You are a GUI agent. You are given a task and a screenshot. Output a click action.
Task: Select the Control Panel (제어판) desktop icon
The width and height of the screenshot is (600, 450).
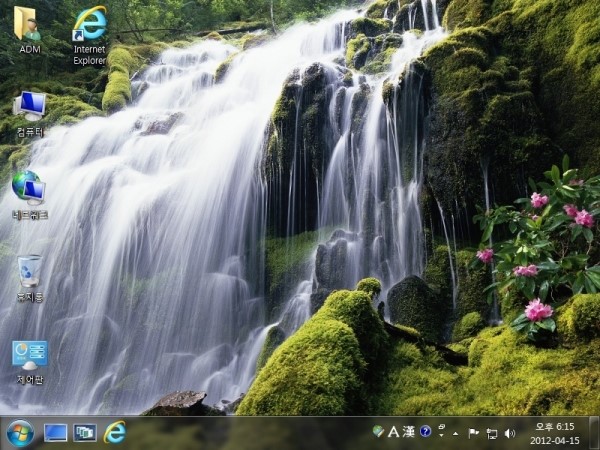(x=29, y=355)
